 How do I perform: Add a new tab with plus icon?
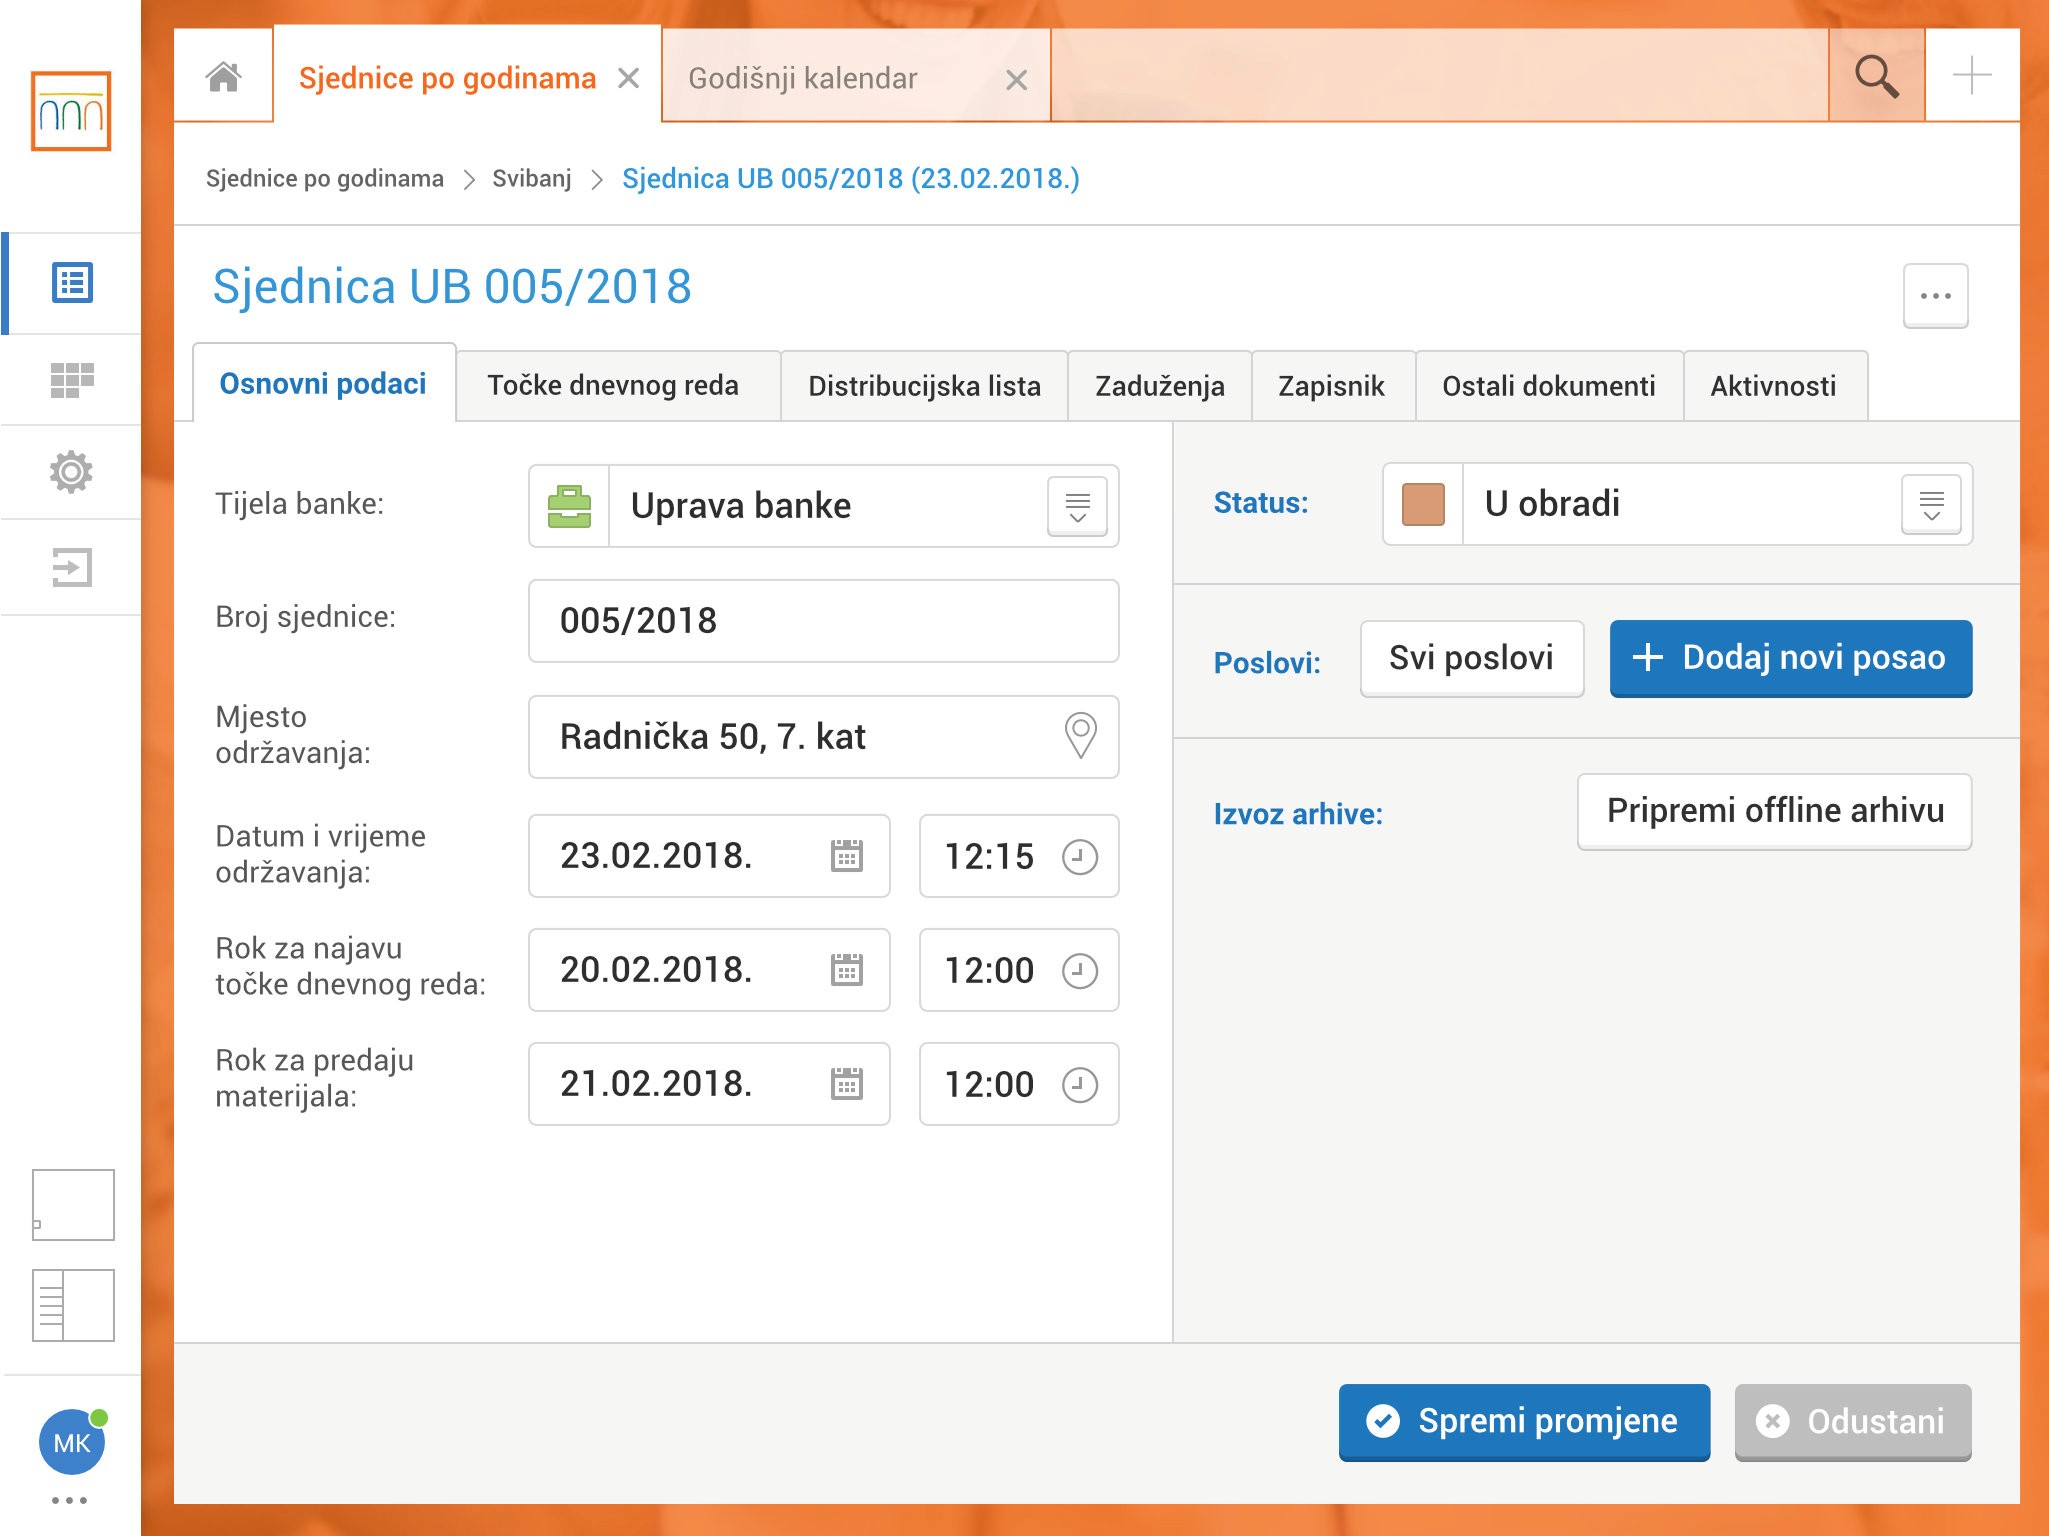tap(1971, 77)
